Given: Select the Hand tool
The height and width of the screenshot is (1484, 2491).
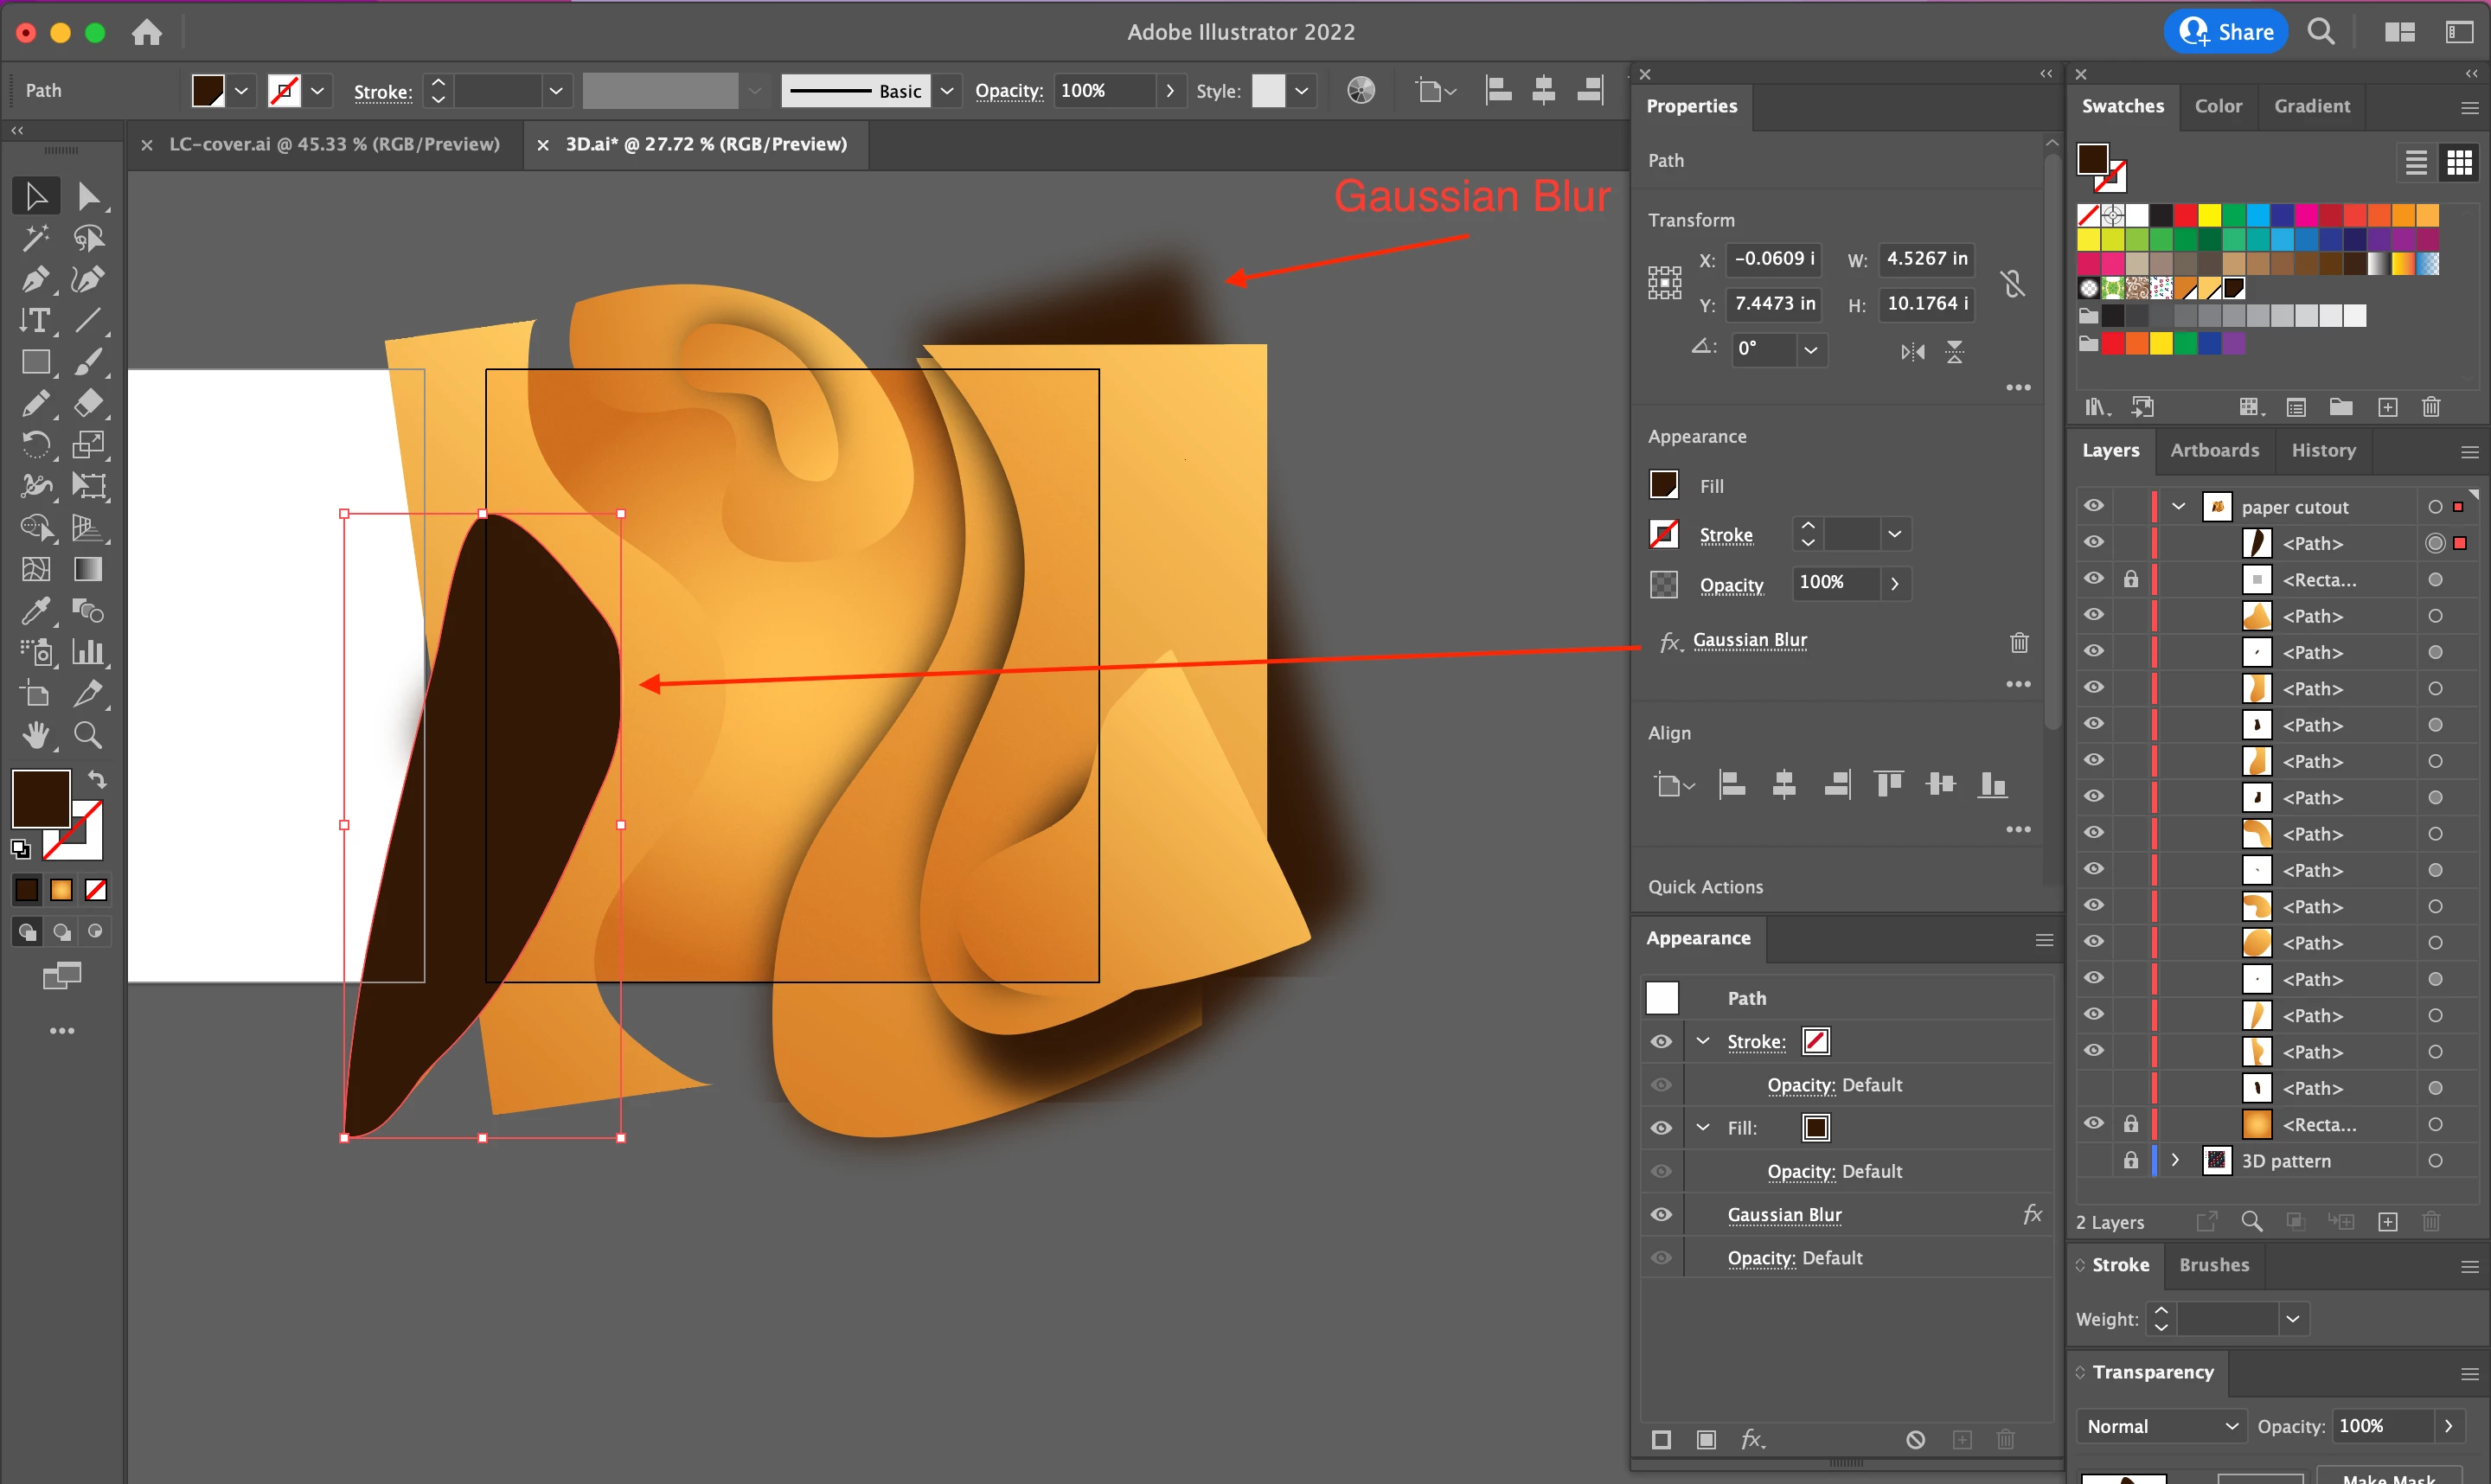Looking at the screenshot, I should [x=36, y=736].
